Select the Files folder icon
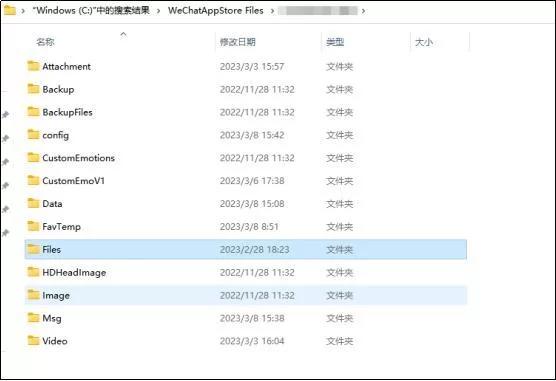 33,249
